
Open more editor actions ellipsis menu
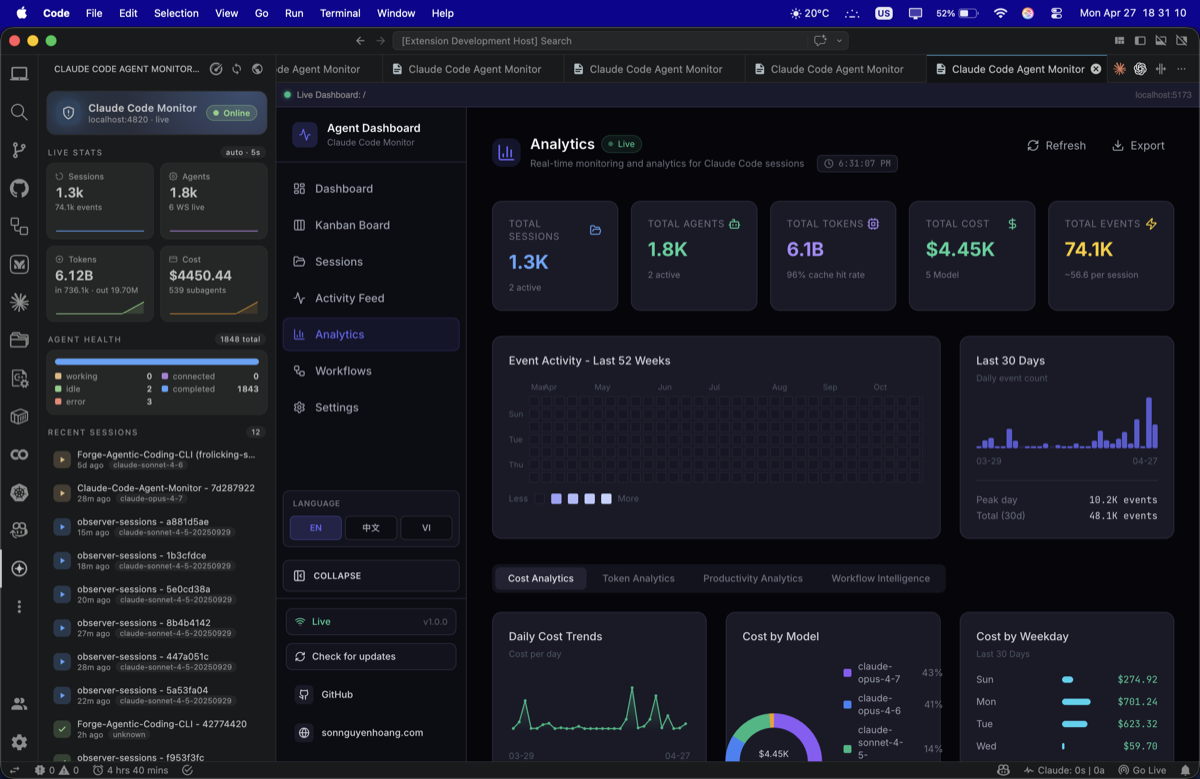[x=1181, y=69]
